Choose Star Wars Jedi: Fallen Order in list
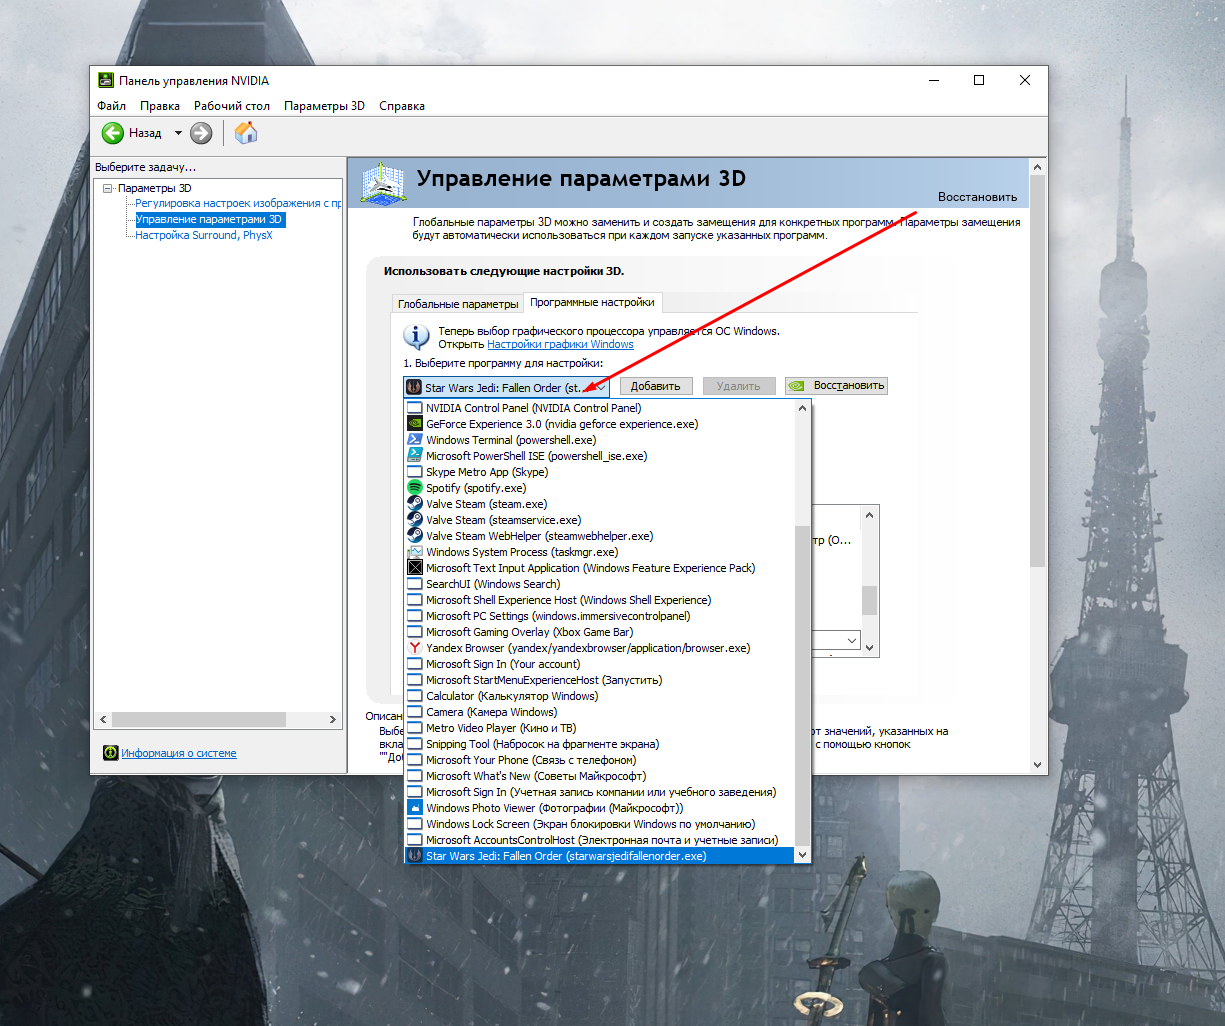 coord(599,856)
